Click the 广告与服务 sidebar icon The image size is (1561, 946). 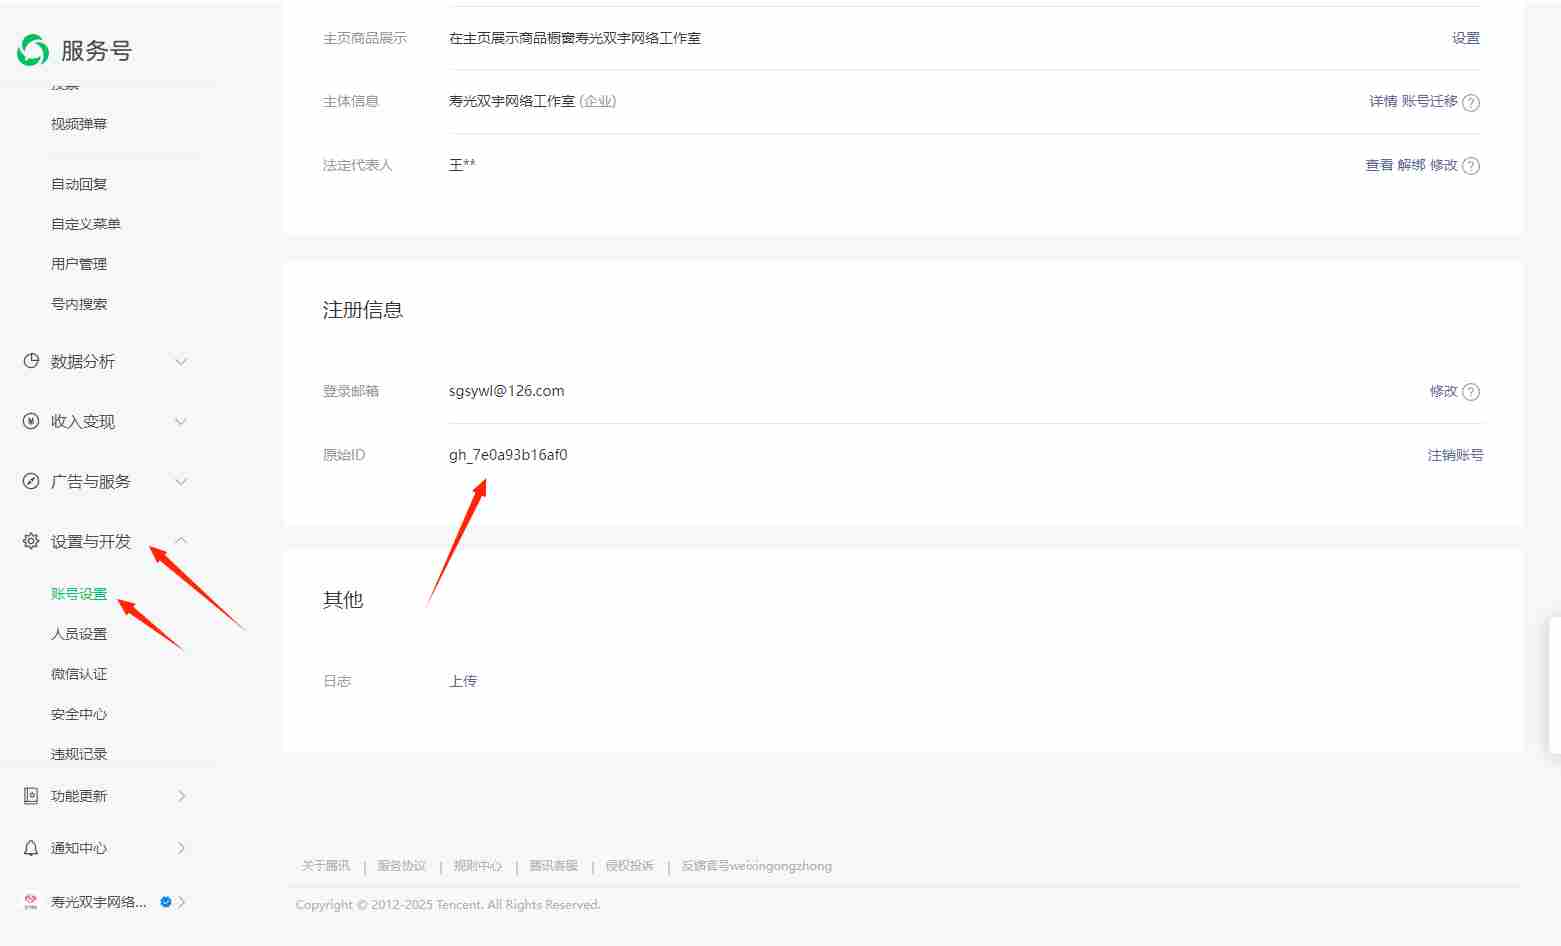coord(30,481)
